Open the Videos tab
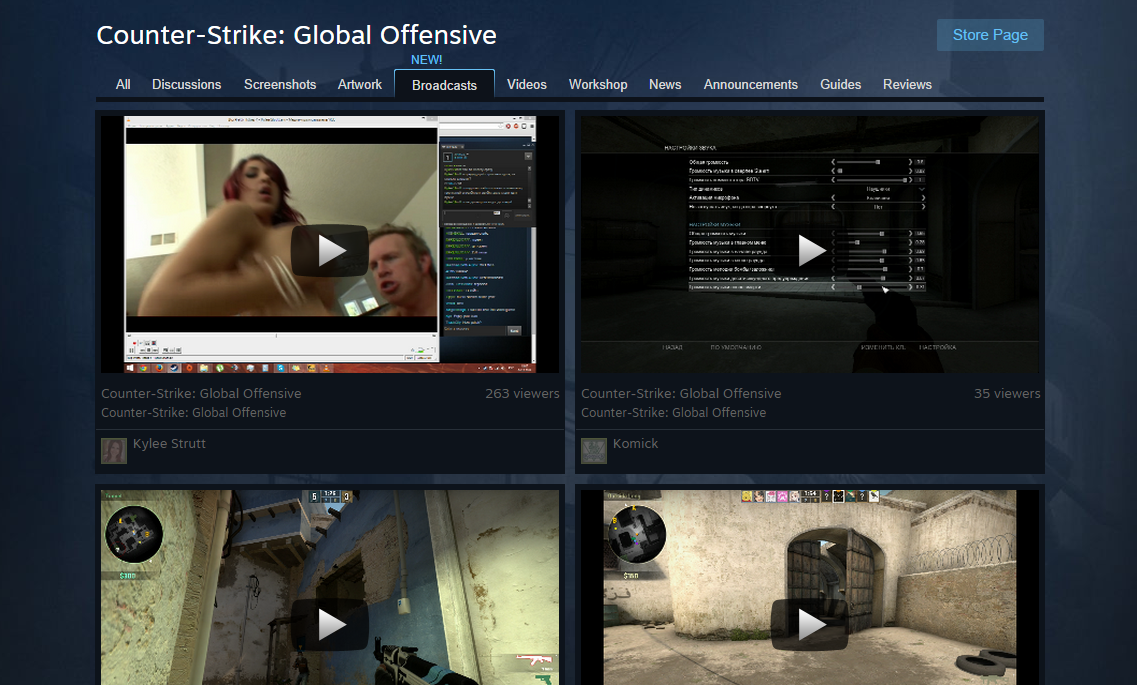The width and height of the screenshot is (1137, 685). [x=526, y=85]
